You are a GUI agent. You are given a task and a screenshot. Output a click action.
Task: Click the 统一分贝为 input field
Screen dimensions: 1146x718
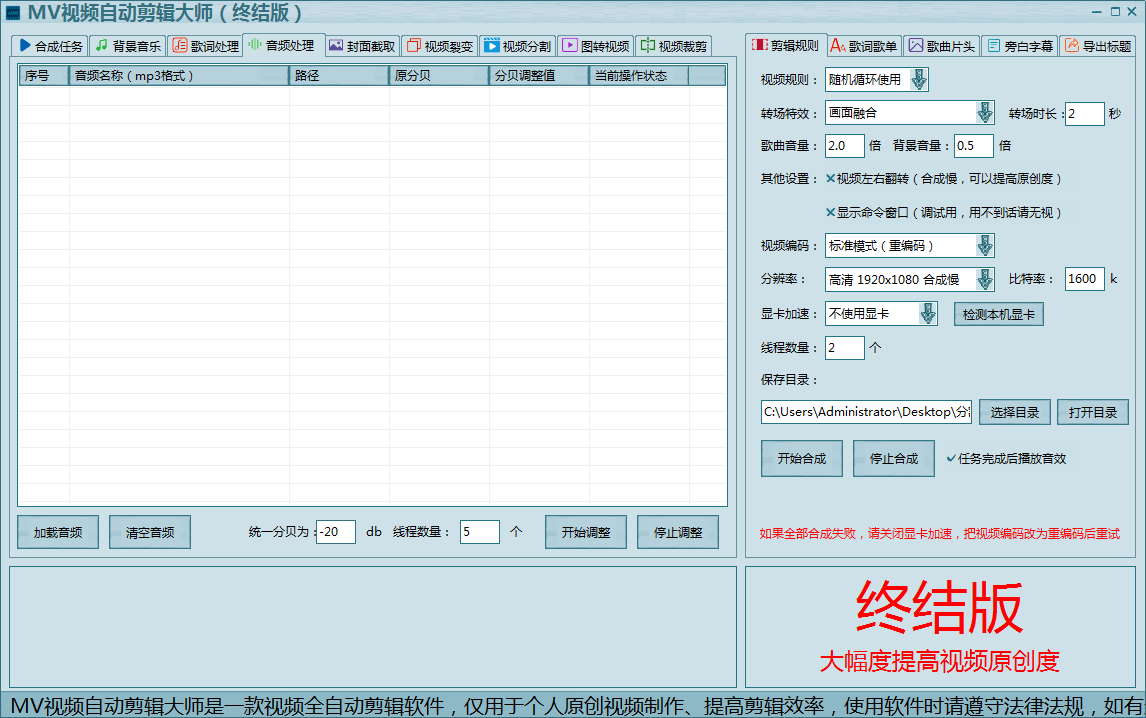336,532
